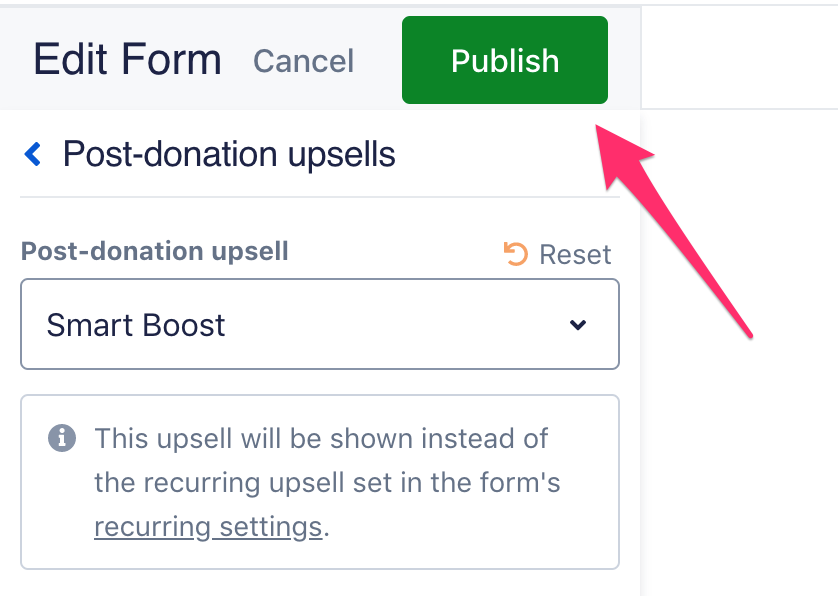This screenshot has height=596, width=838.
Task: Click the pink arrow's pointed tip
Action: coord(601,128)
